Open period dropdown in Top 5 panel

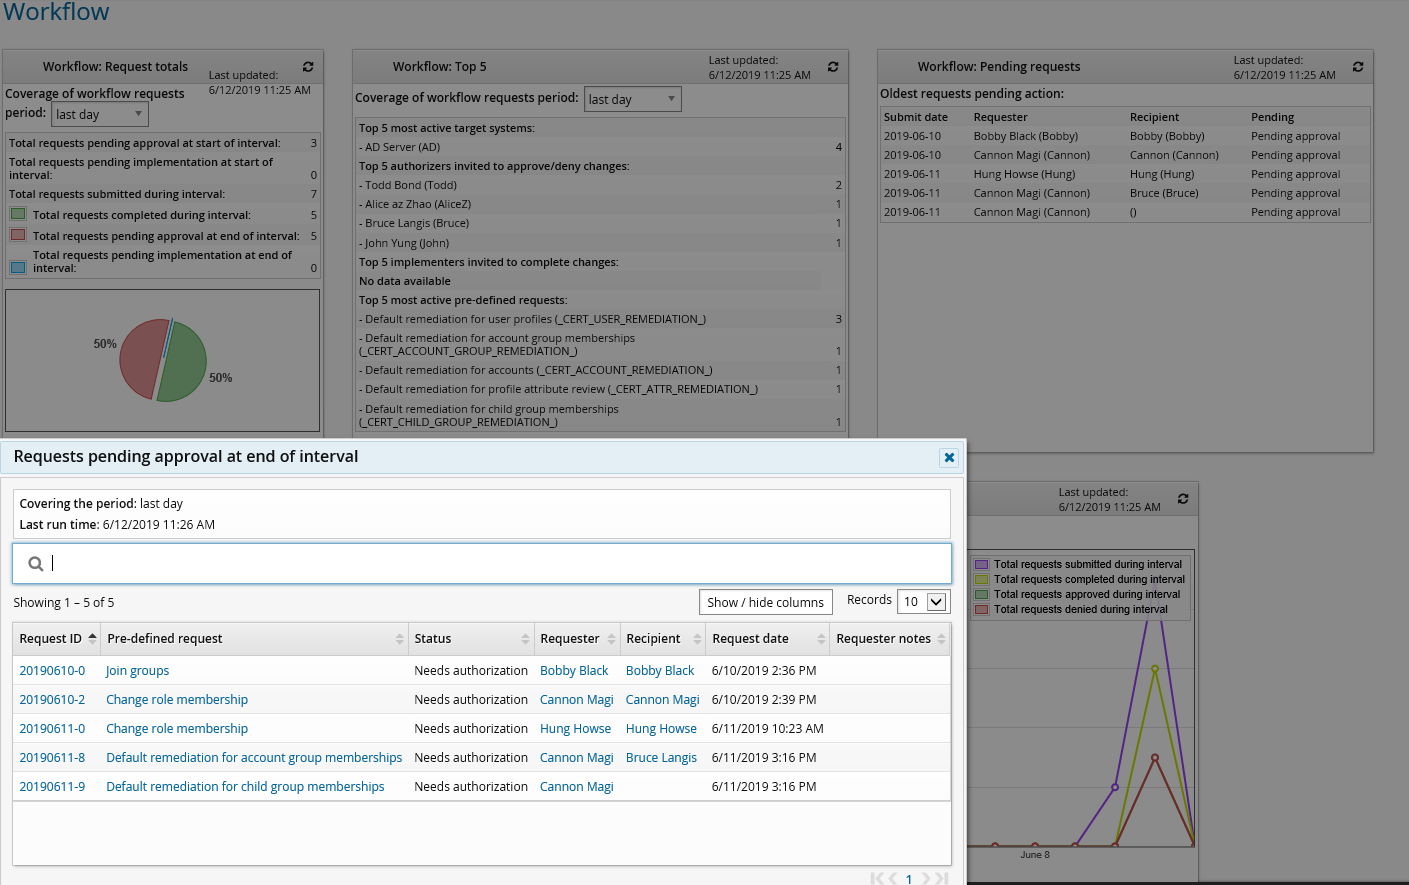point(631,99)
